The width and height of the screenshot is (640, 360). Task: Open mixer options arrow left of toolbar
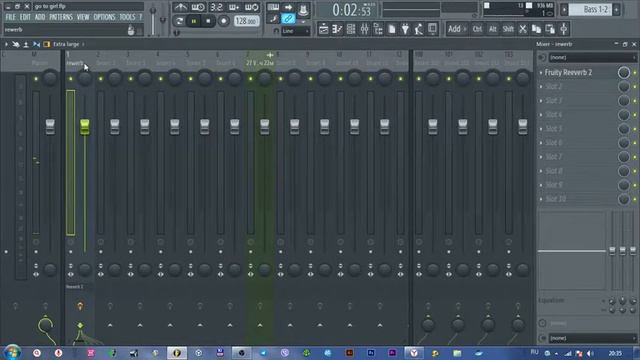6,44
